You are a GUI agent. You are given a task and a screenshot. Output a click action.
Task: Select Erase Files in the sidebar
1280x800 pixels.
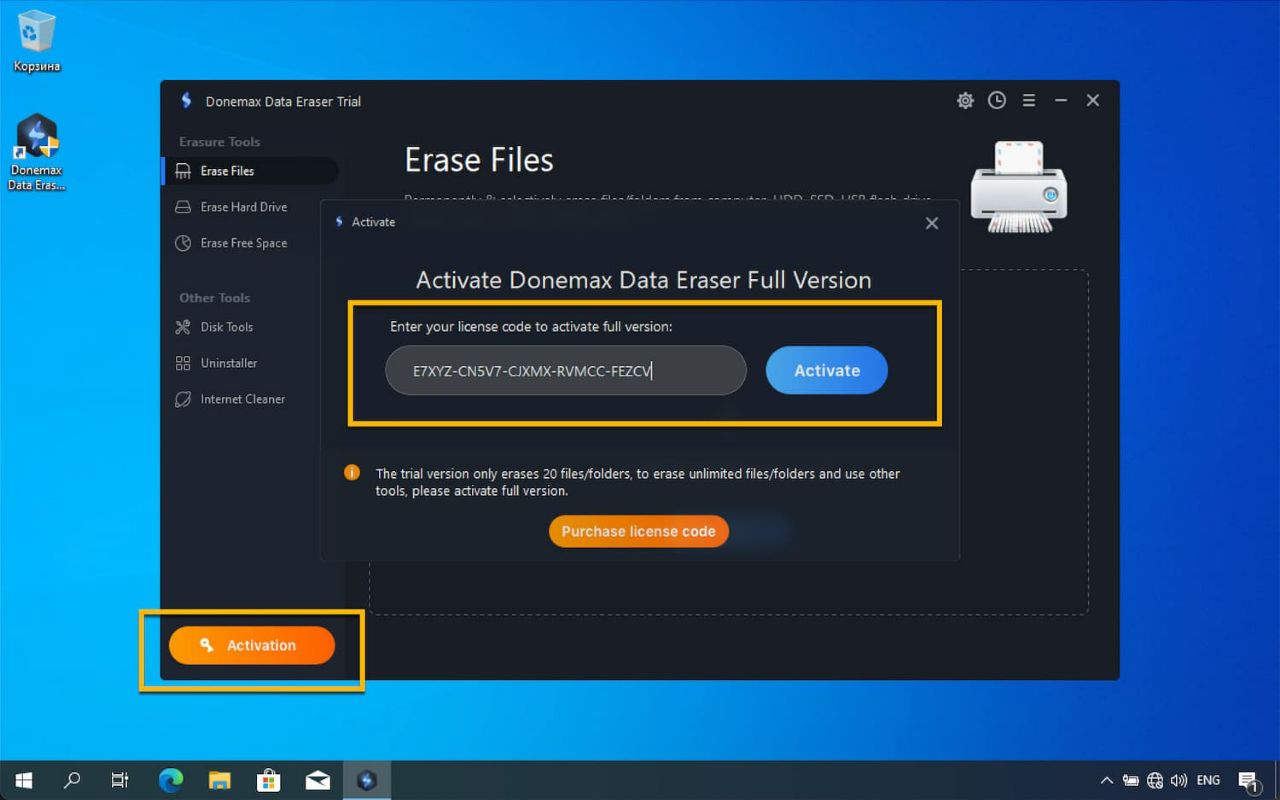click(x=228, y=171)
